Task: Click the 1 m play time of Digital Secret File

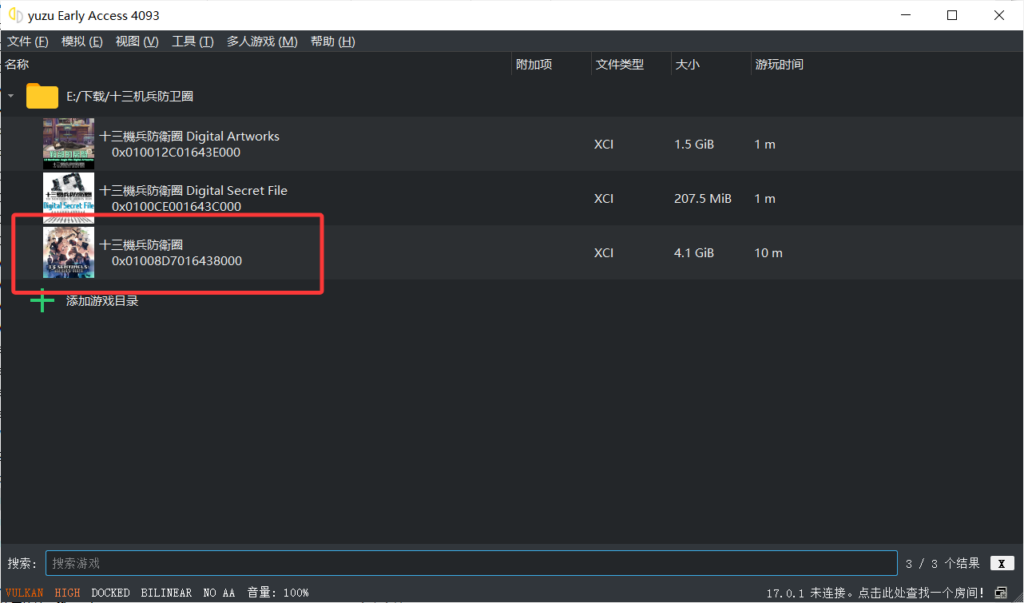Action: [765, 199]
